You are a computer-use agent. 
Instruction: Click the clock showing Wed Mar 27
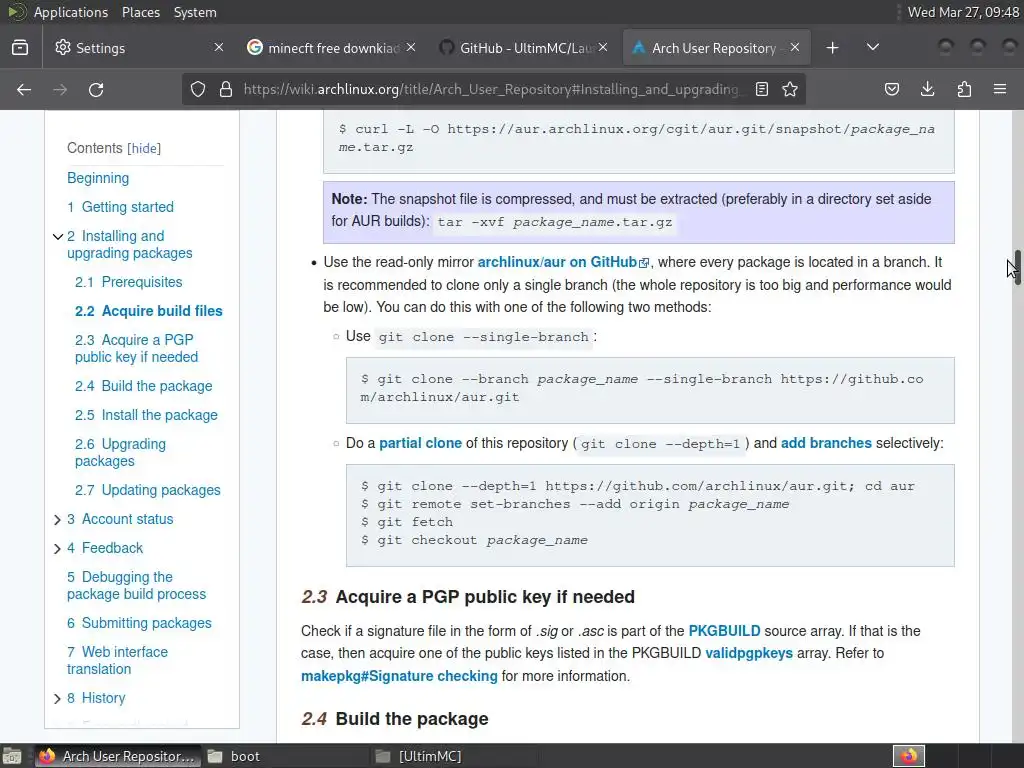click(963, 12)
